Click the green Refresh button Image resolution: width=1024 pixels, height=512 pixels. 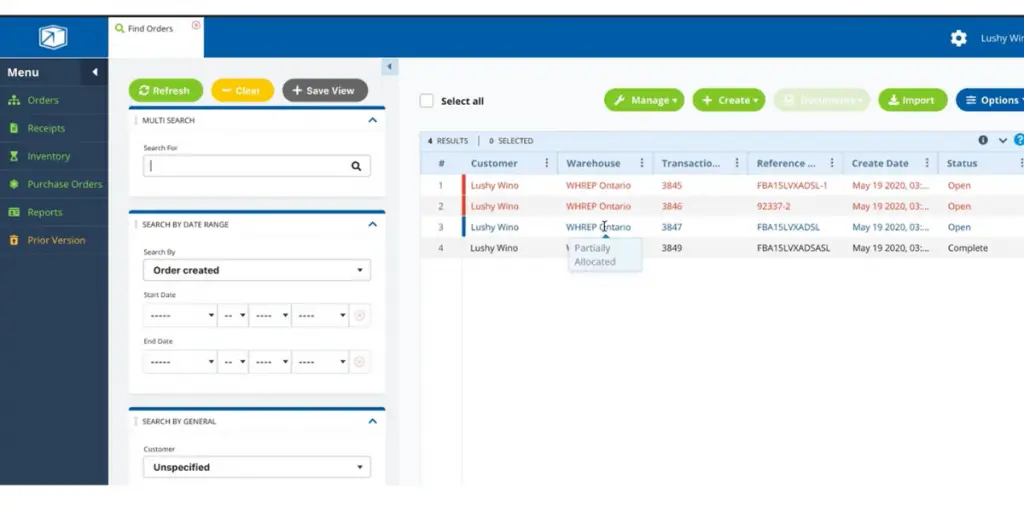pos(165,90)
